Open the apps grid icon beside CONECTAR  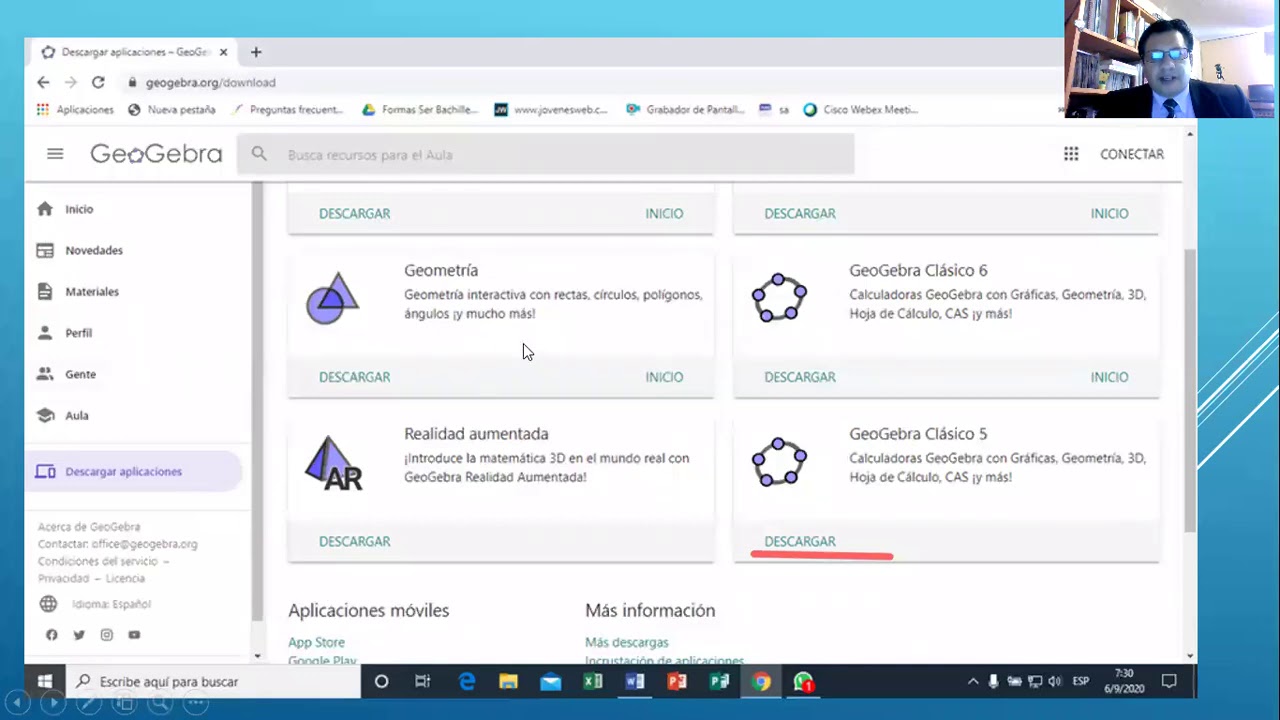(1071, 154)
